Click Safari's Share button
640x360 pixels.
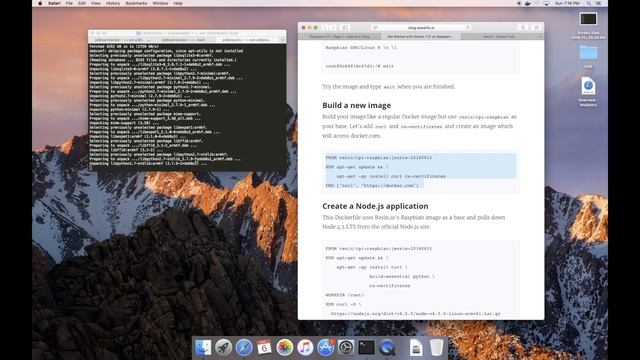click(x=523, y=28)
